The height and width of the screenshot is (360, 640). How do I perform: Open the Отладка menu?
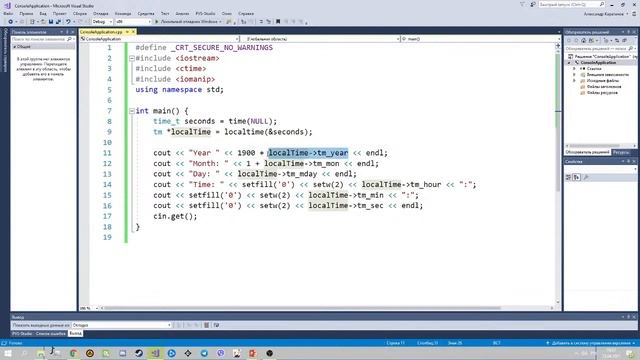pos(100,13)
